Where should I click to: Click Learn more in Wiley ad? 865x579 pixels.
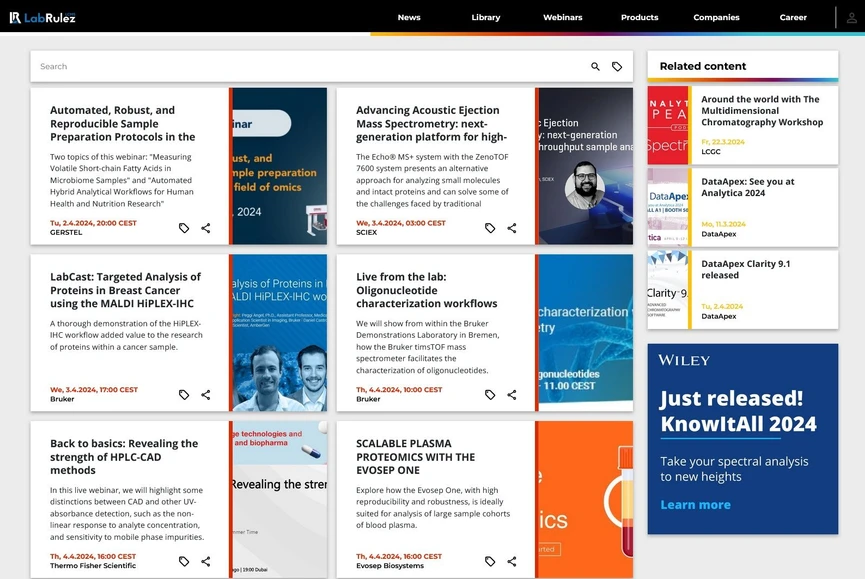pyautogui.click(x=695, y=505)
